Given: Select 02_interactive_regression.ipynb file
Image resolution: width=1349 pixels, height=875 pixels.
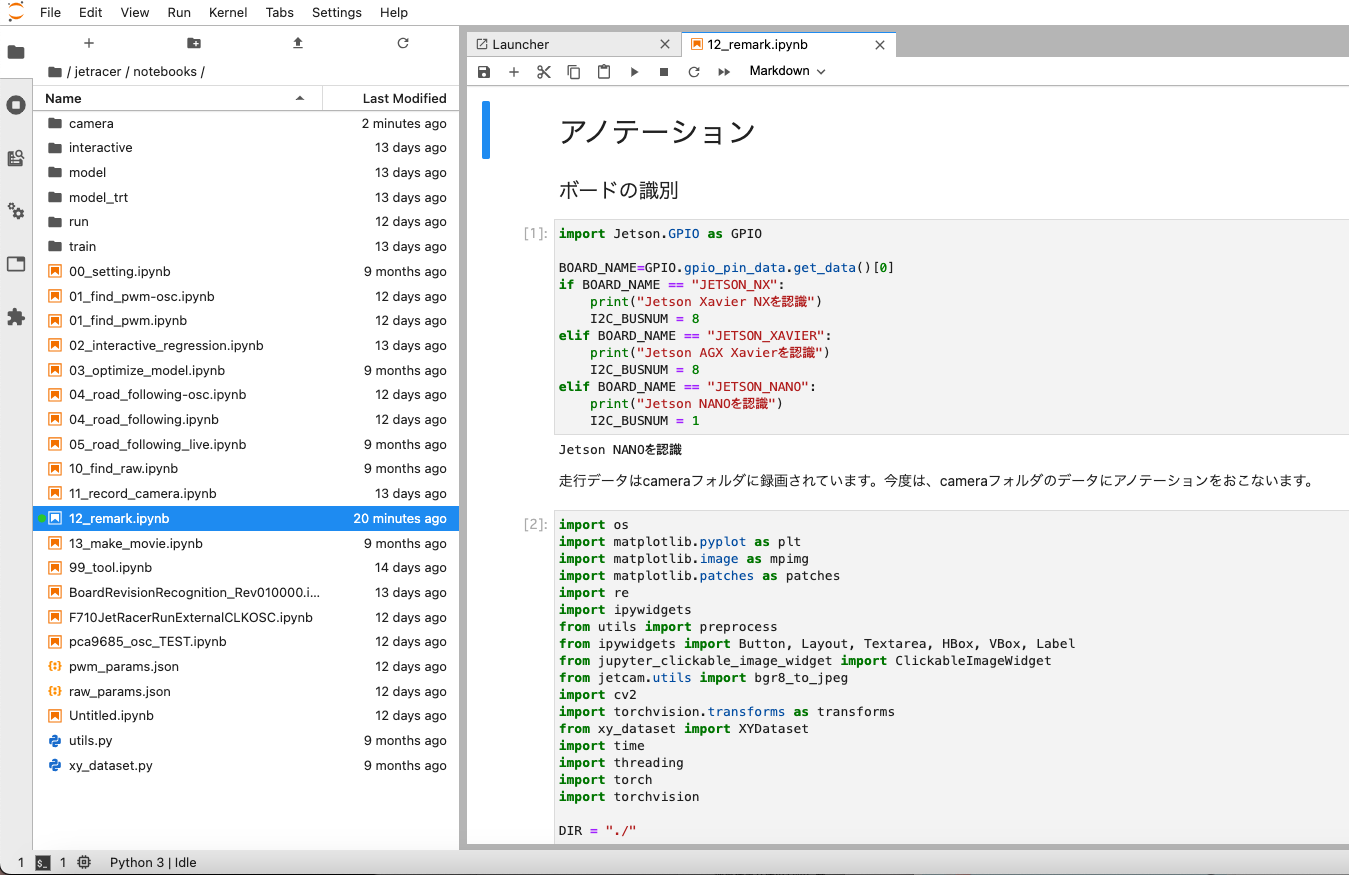Looking at the screenshot, I should tap(246, 345).
